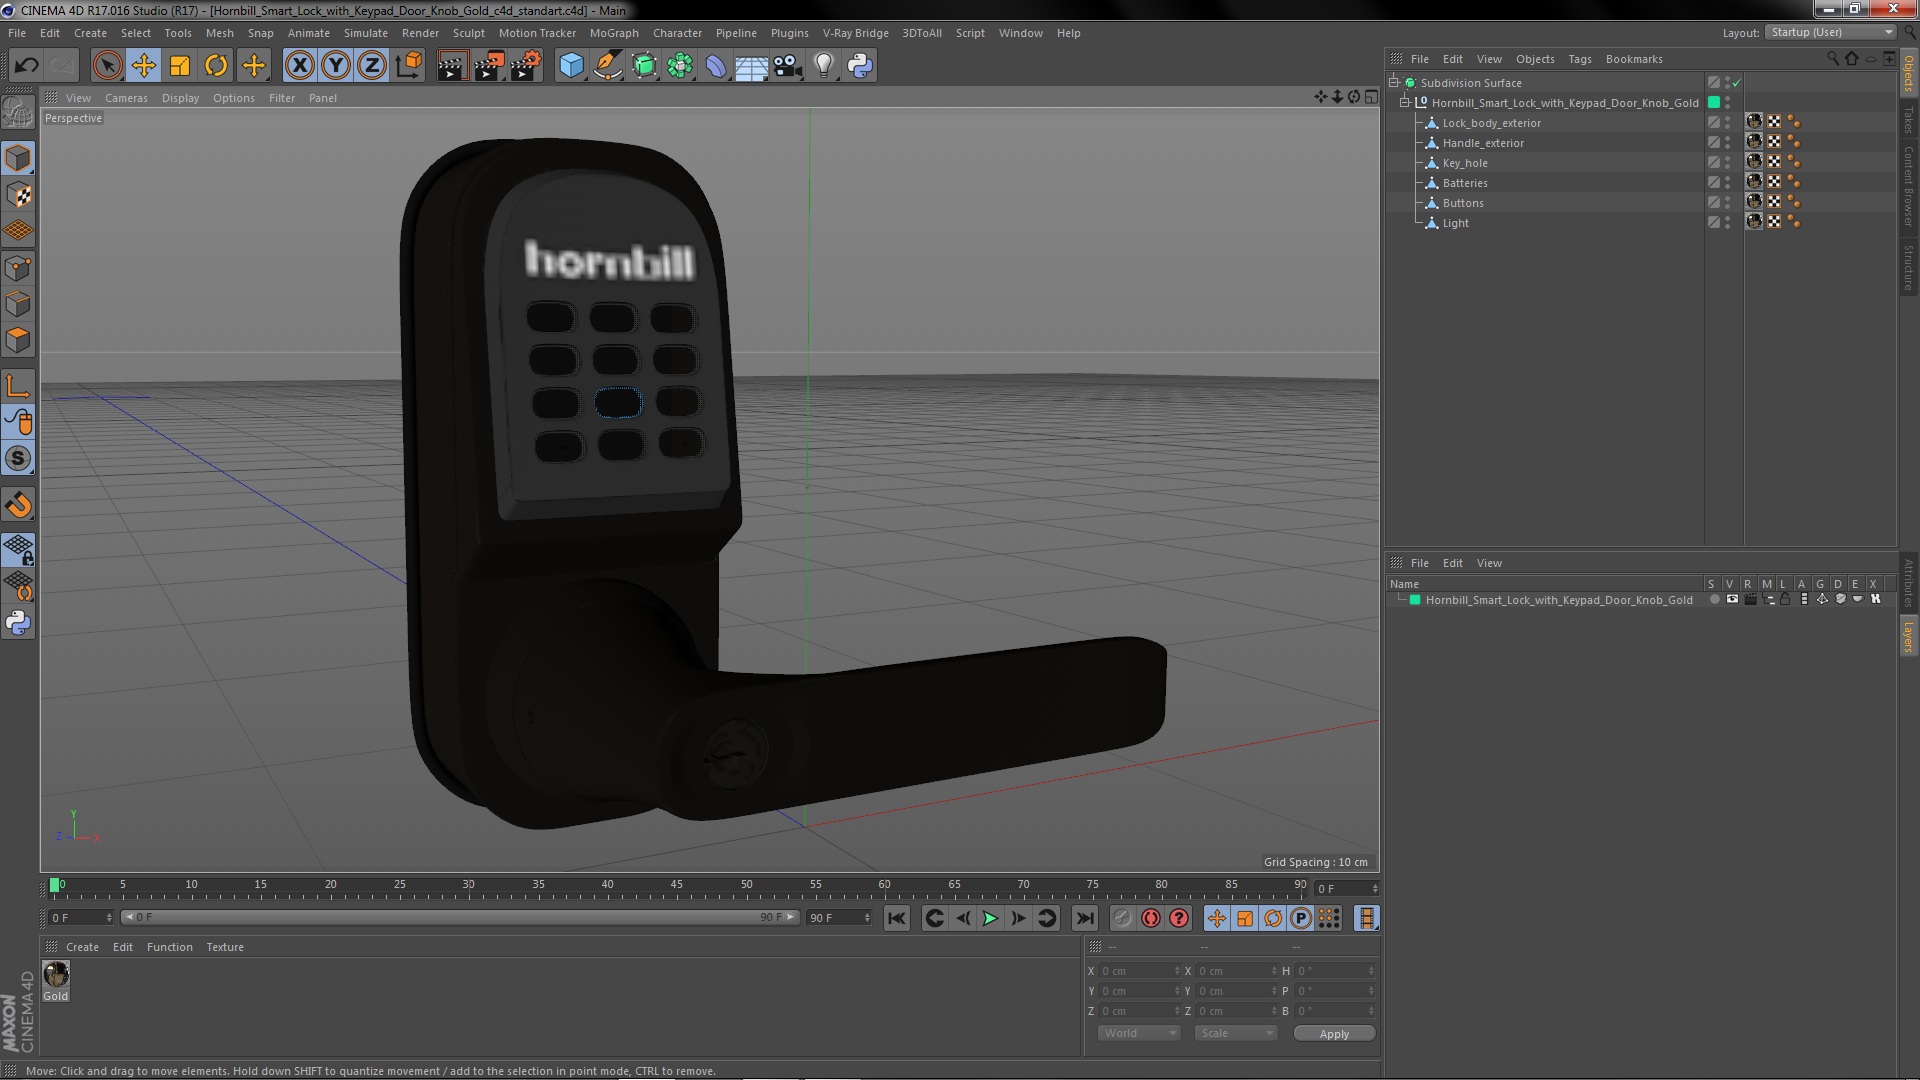Go to start of animation
Screen dimensions: 1920x1080
coord(897,918)
